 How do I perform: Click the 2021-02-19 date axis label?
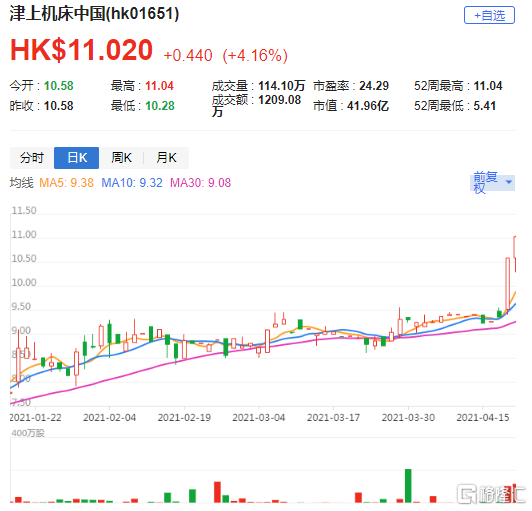[x=184, y=417]
